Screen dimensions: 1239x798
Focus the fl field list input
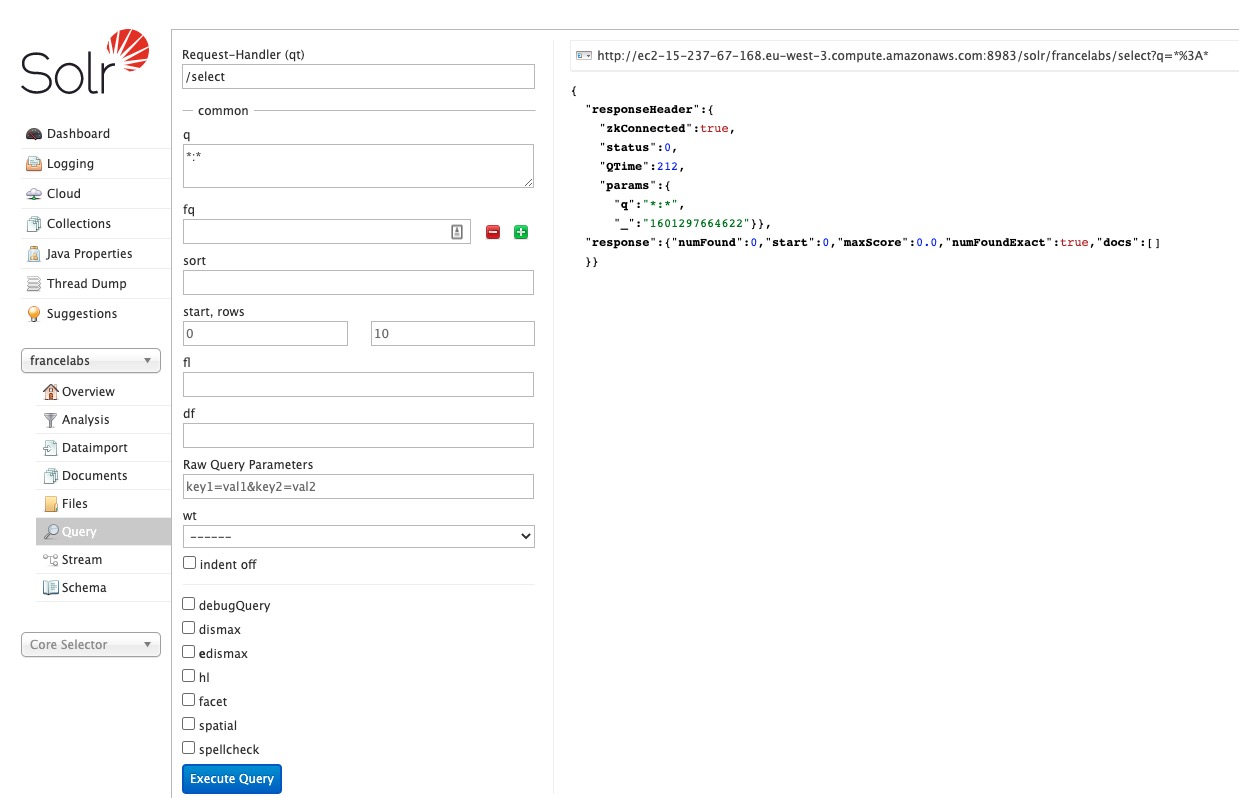[358, 385]
